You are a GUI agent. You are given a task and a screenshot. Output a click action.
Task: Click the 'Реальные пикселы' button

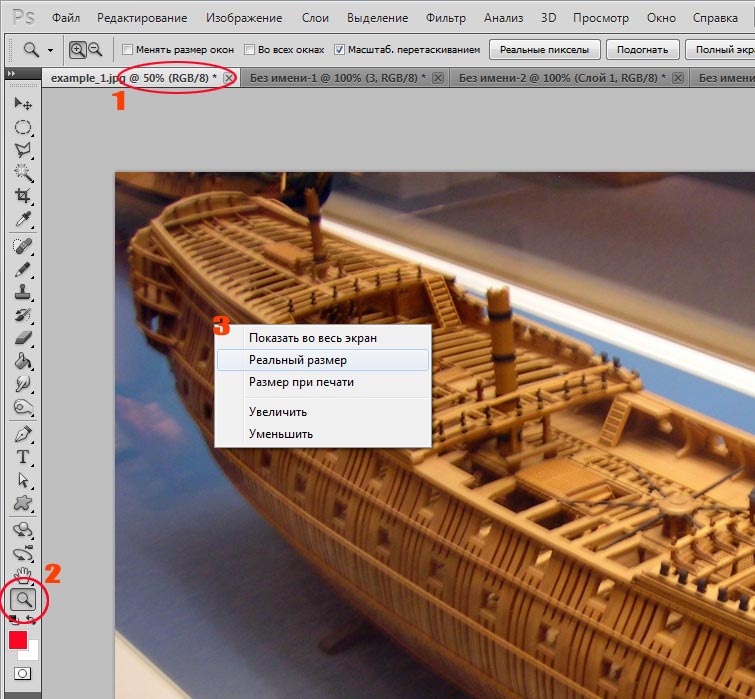pyautogui.click(x=545, y=50)
